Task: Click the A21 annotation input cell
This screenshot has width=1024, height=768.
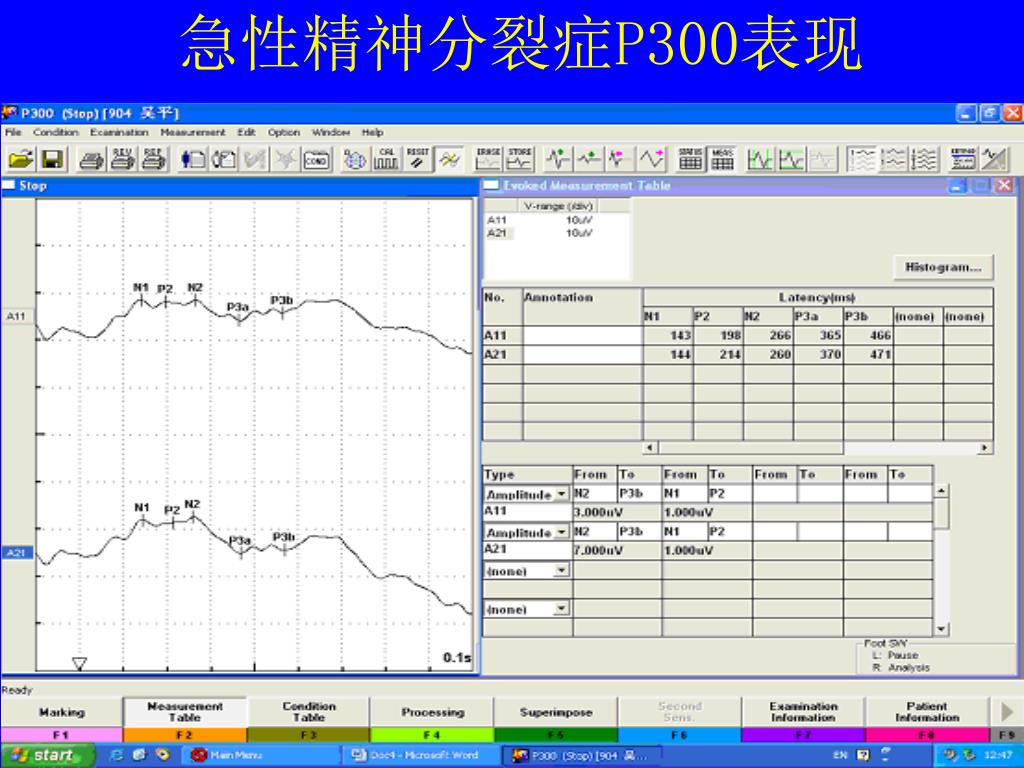Action: click(x=583, y=355)
